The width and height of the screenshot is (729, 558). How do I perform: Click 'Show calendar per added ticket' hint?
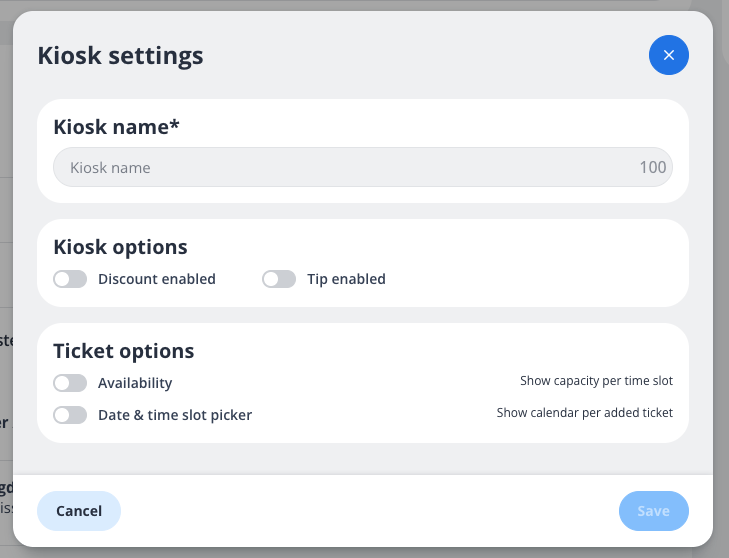click(x=584, y=412)
